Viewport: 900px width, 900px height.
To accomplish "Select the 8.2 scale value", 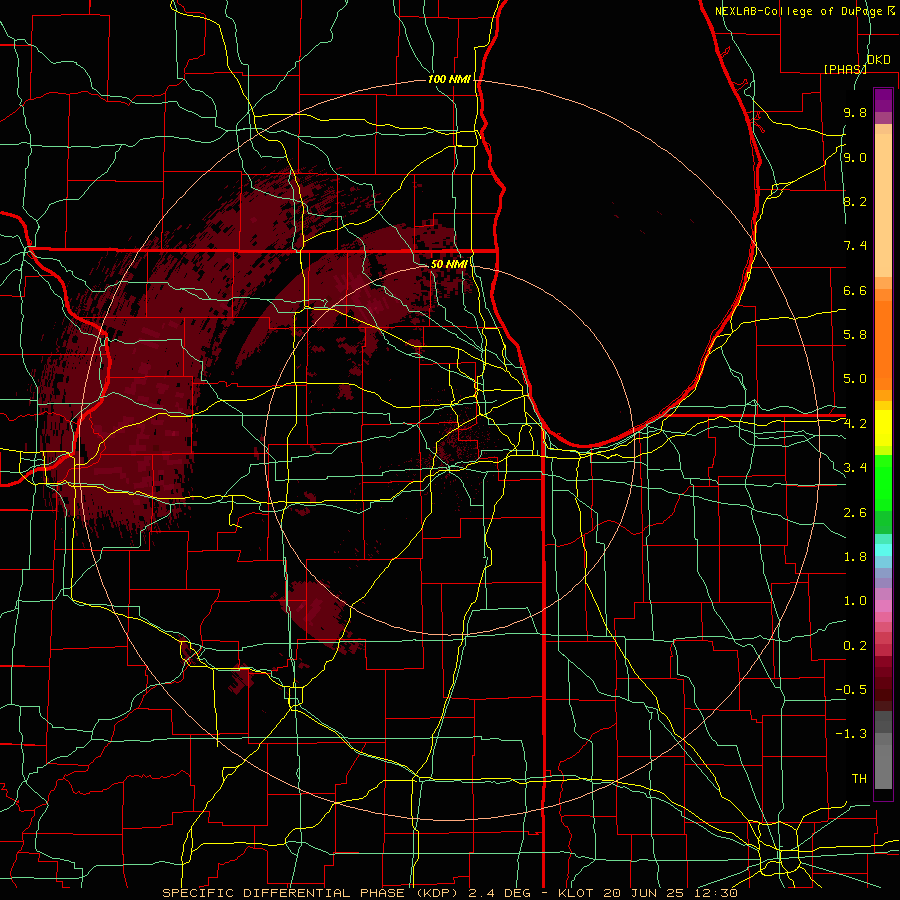I will point(855,201).
